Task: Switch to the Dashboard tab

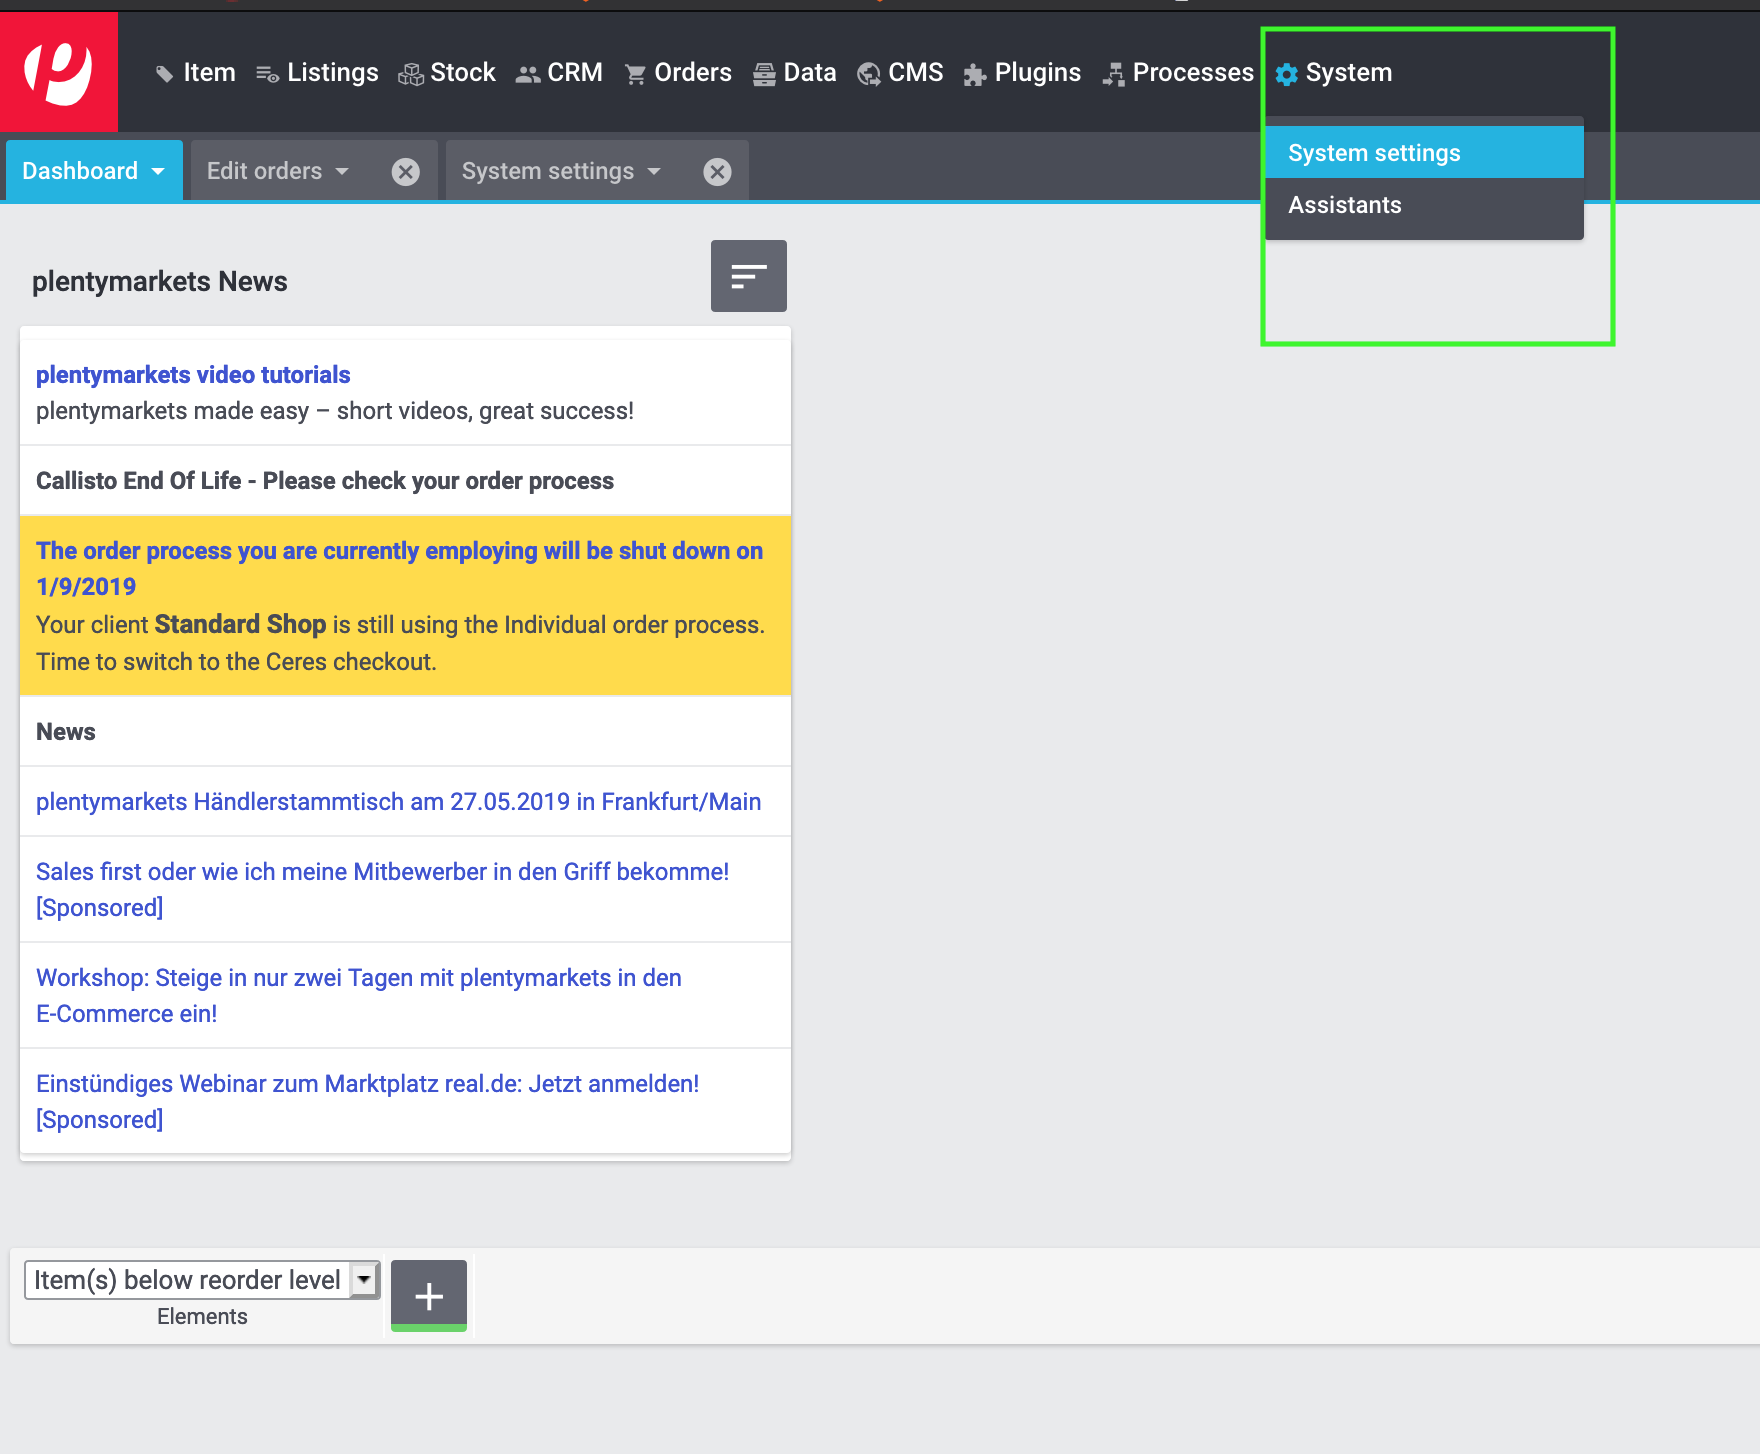Action: (80, 171)
